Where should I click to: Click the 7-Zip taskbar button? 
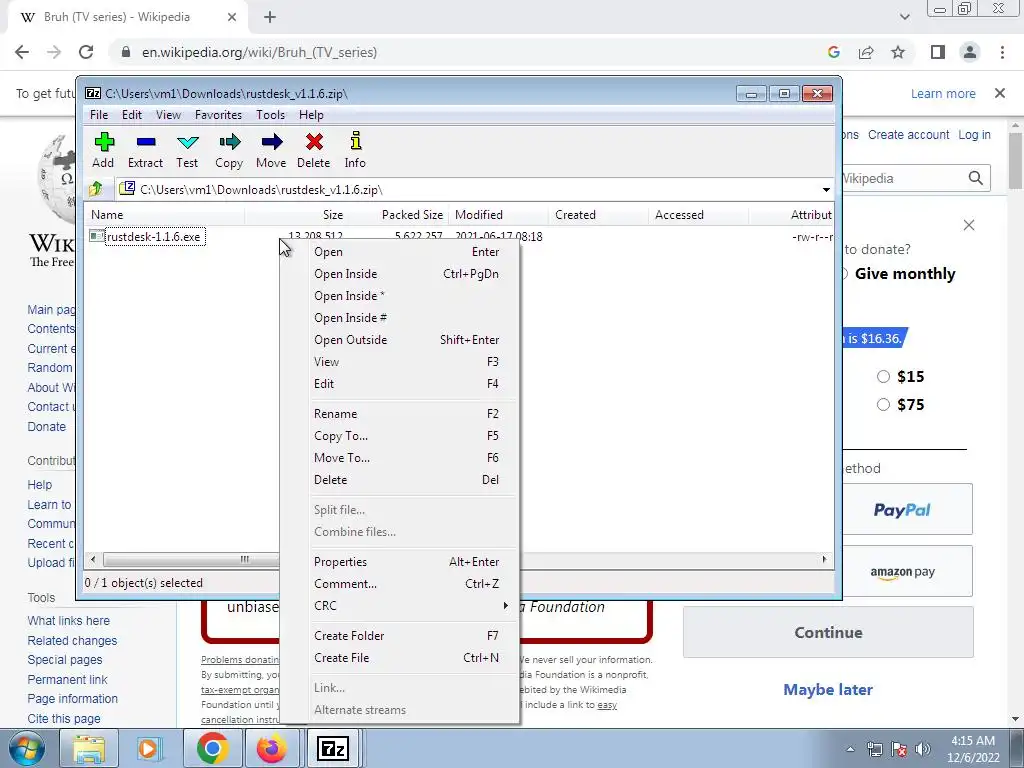coord(332,749)
